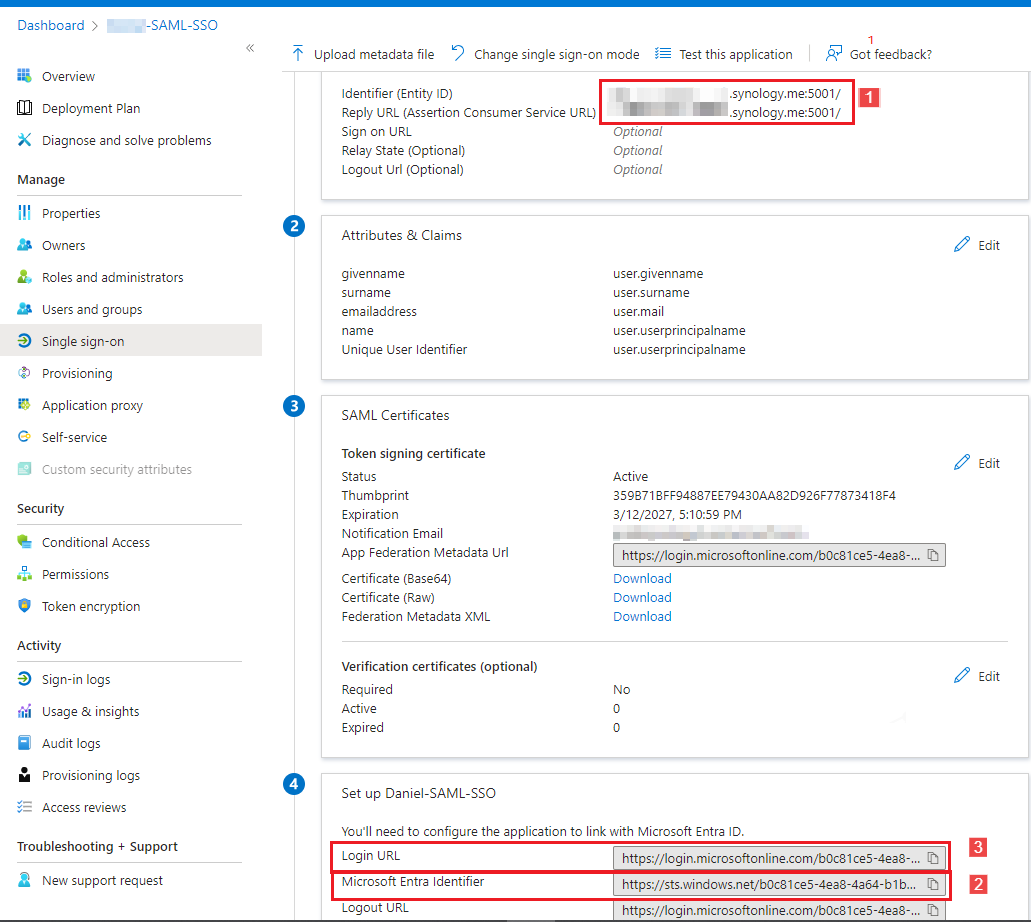Click the Token encryption shield icon
The height and width of the screenshot is (922, 1036).
click(x=24, y=605)
